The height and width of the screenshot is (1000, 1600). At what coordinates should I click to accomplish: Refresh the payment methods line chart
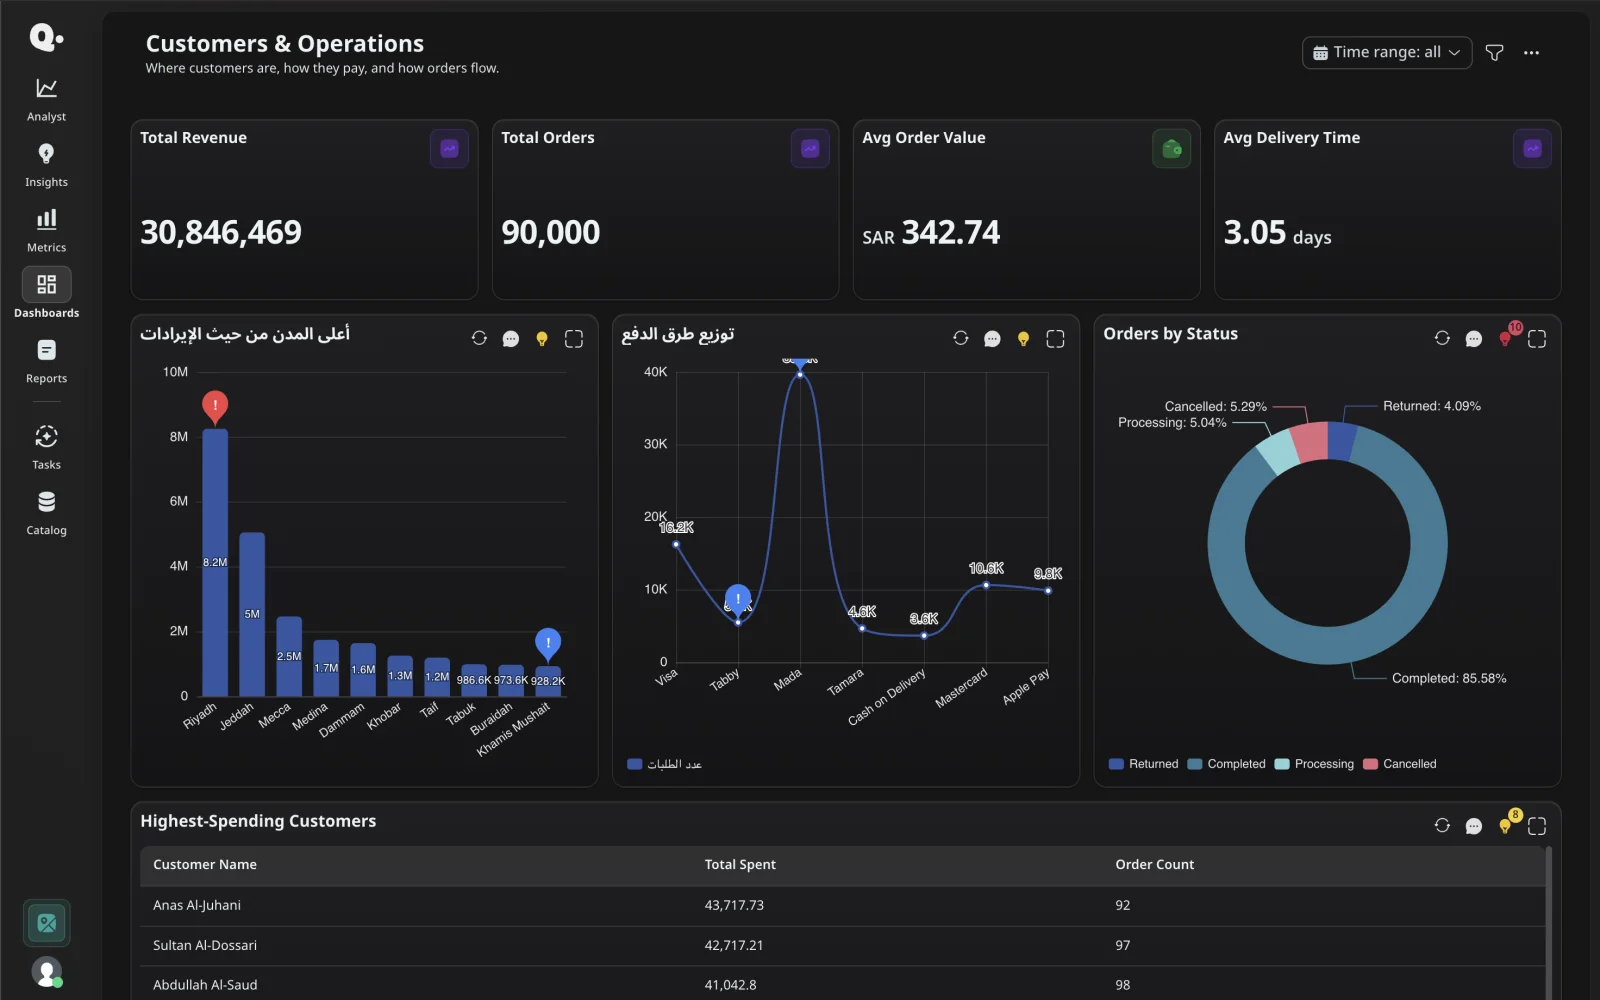point(961,338)
